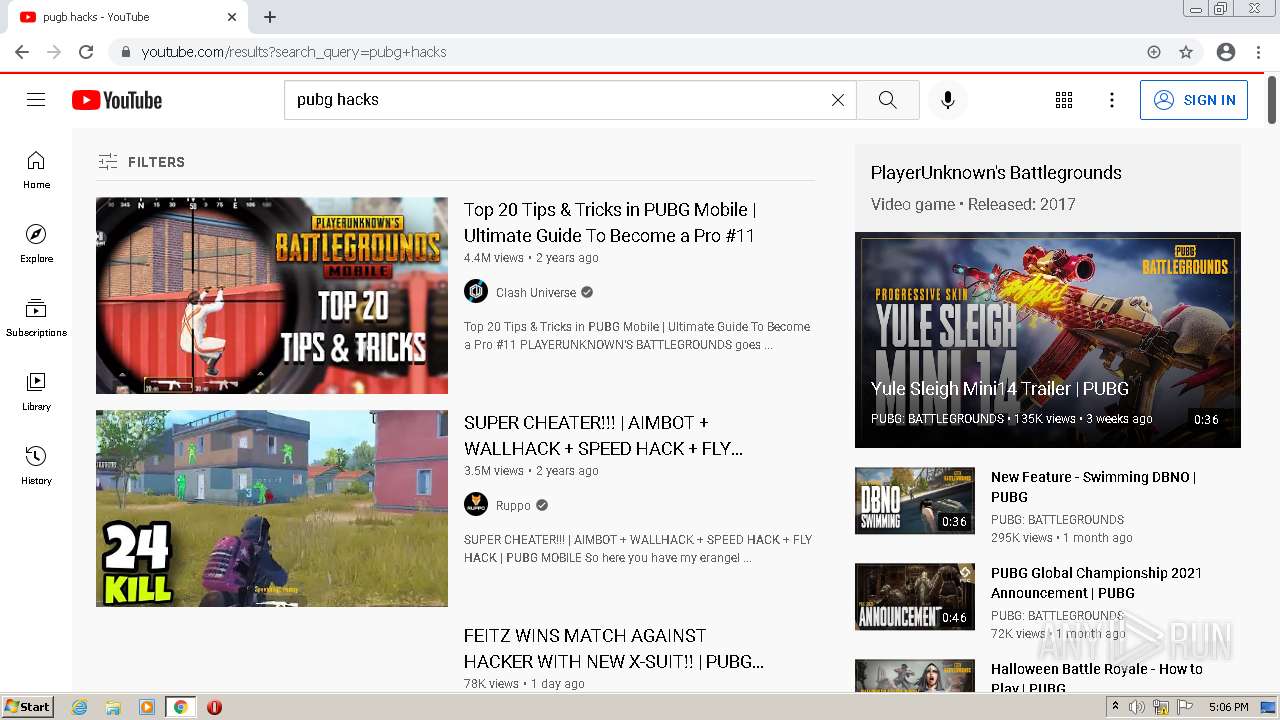This screenshot has width=1280, height=720.
Task: Click the browser address bar URL
Action: 294,52
